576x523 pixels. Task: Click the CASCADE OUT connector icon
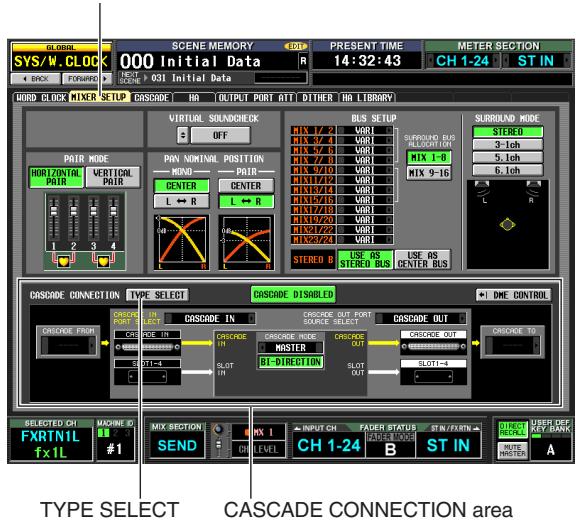(433, 346)
